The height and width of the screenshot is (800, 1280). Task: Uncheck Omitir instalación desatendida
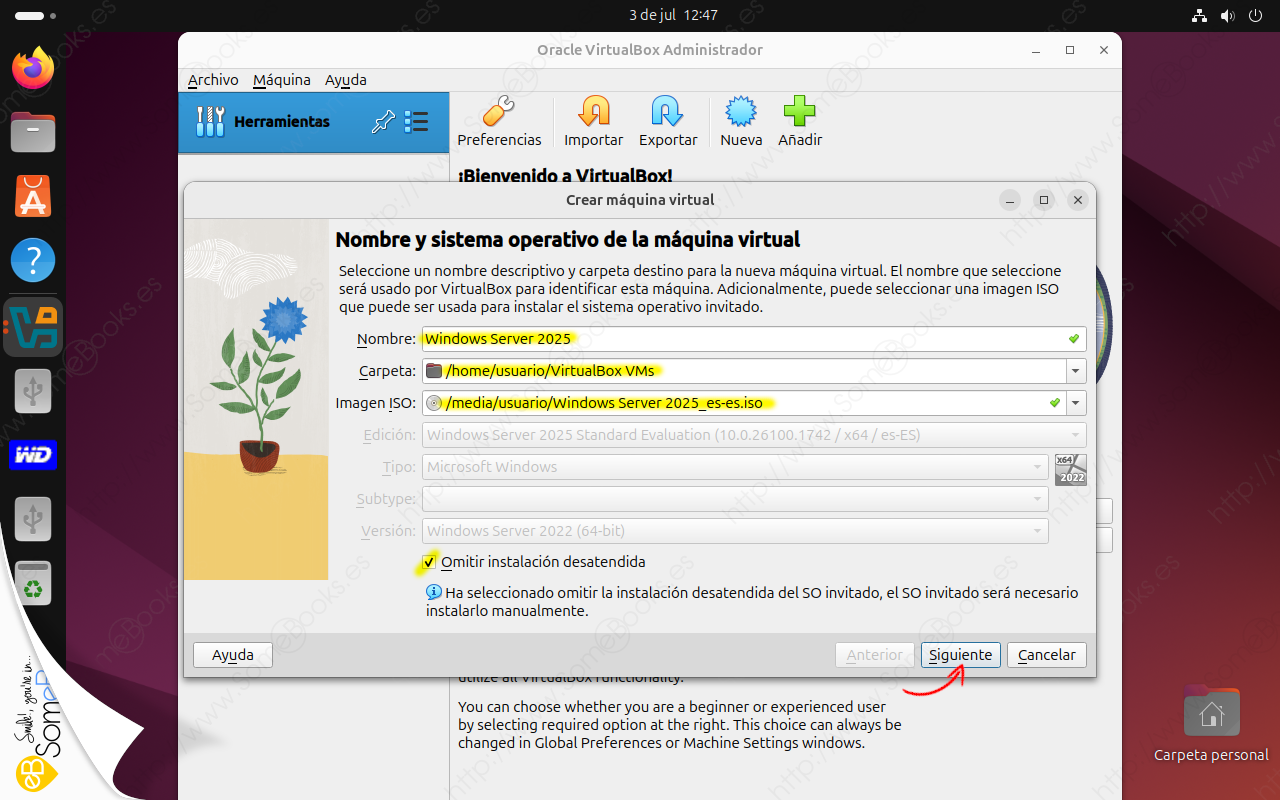click(430, 562)
